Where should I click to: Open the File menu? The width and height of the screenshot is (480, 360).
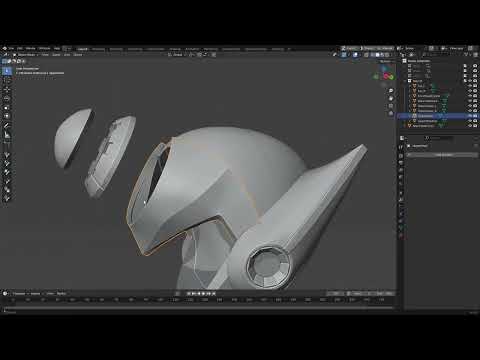(11, 49)
